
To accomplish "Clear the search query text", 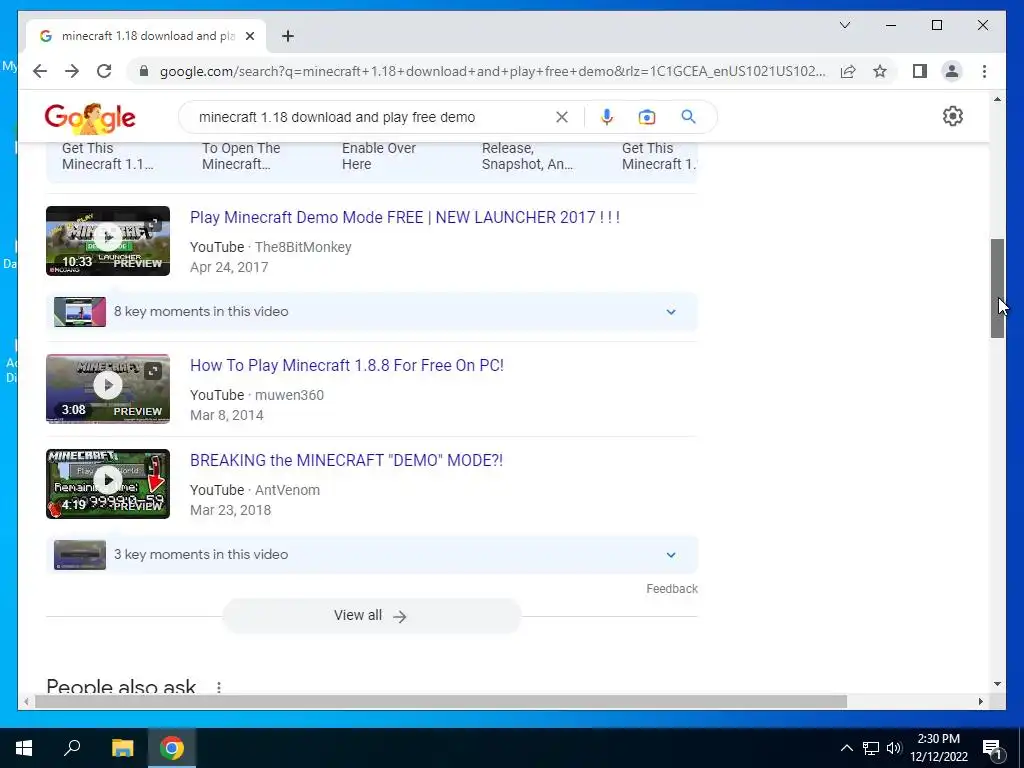I will click(x=562, y=117).
